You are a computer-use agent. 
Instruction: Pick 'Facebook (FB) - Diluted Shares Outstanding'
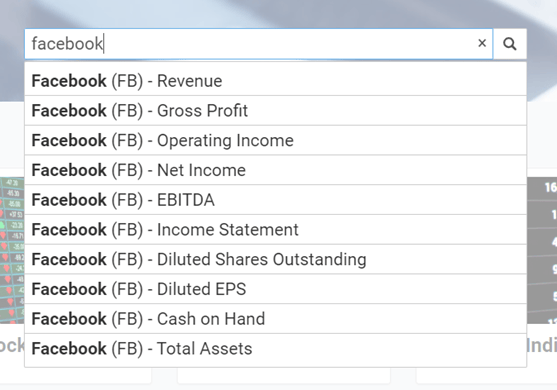point(275,259)
